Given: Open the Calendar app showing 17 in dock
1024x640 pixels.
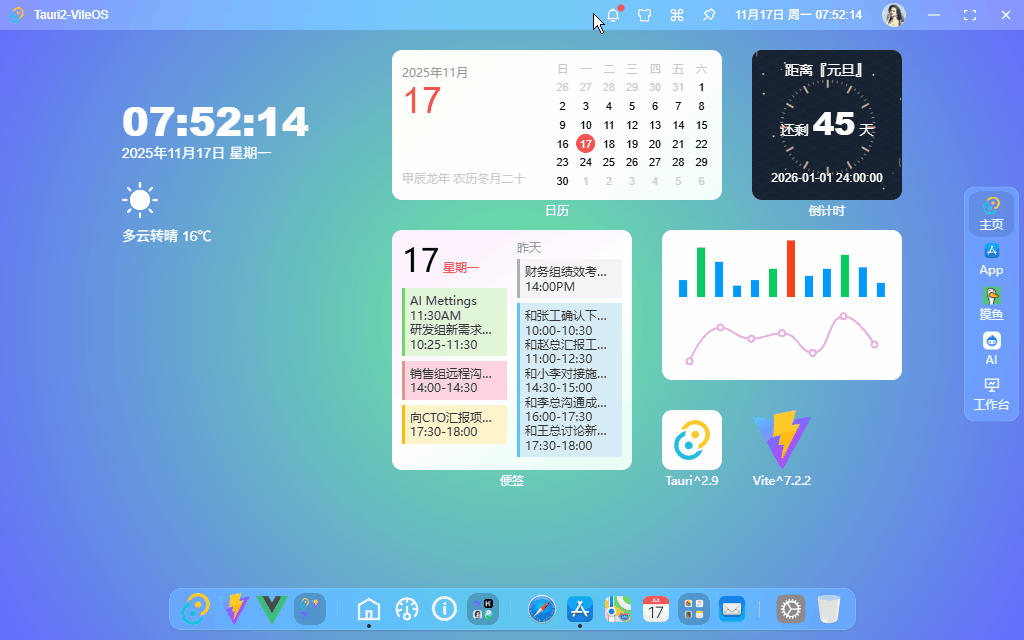Looking at the screenshot, I should click(655, 609).
